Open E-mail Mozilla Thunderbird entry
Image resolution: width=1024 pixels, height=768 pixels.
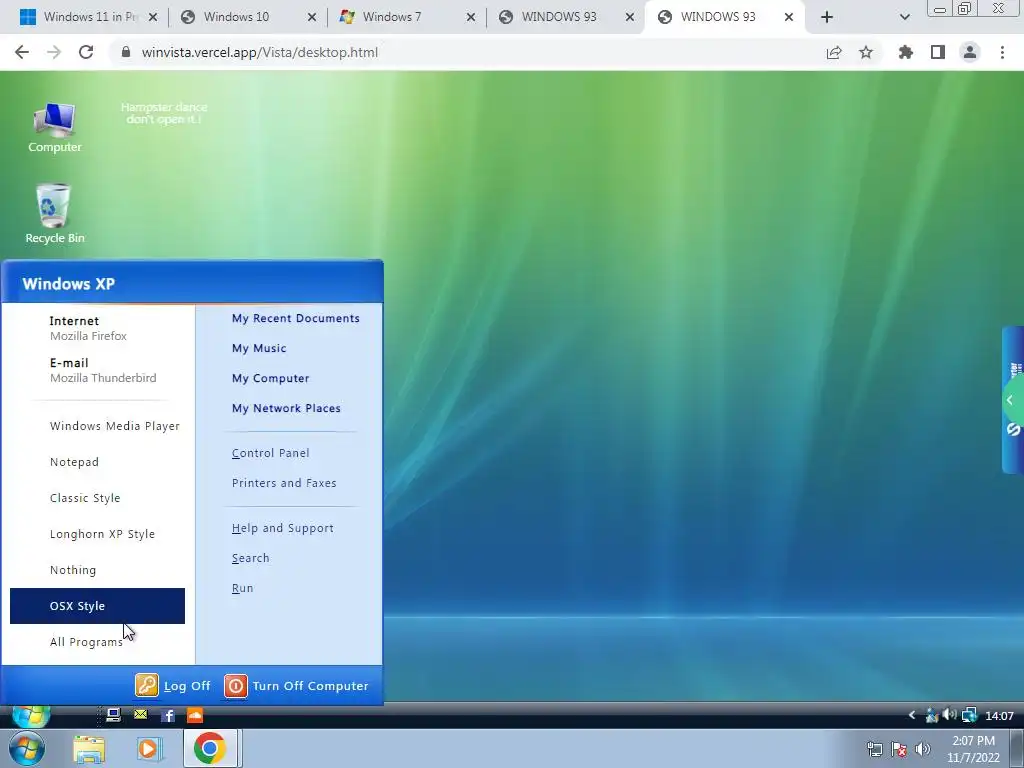[x=98, y=370]
